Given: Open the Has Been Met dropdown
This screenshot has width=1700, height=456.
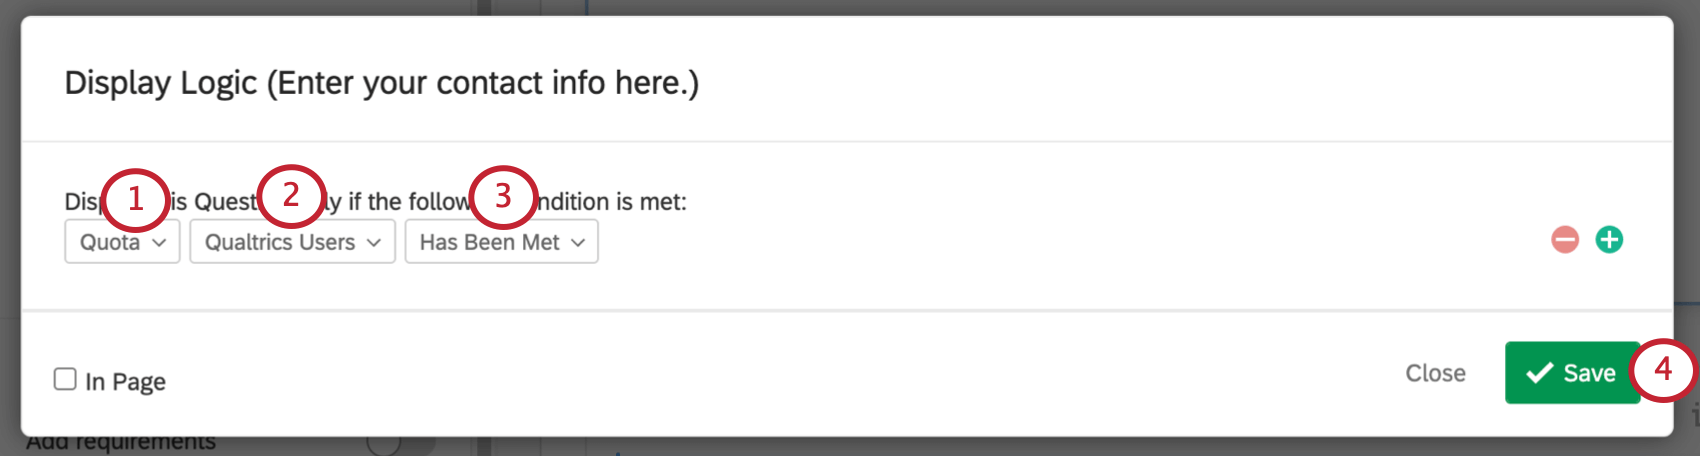Looking at the screenshot, I should click(x=501, y=242).
